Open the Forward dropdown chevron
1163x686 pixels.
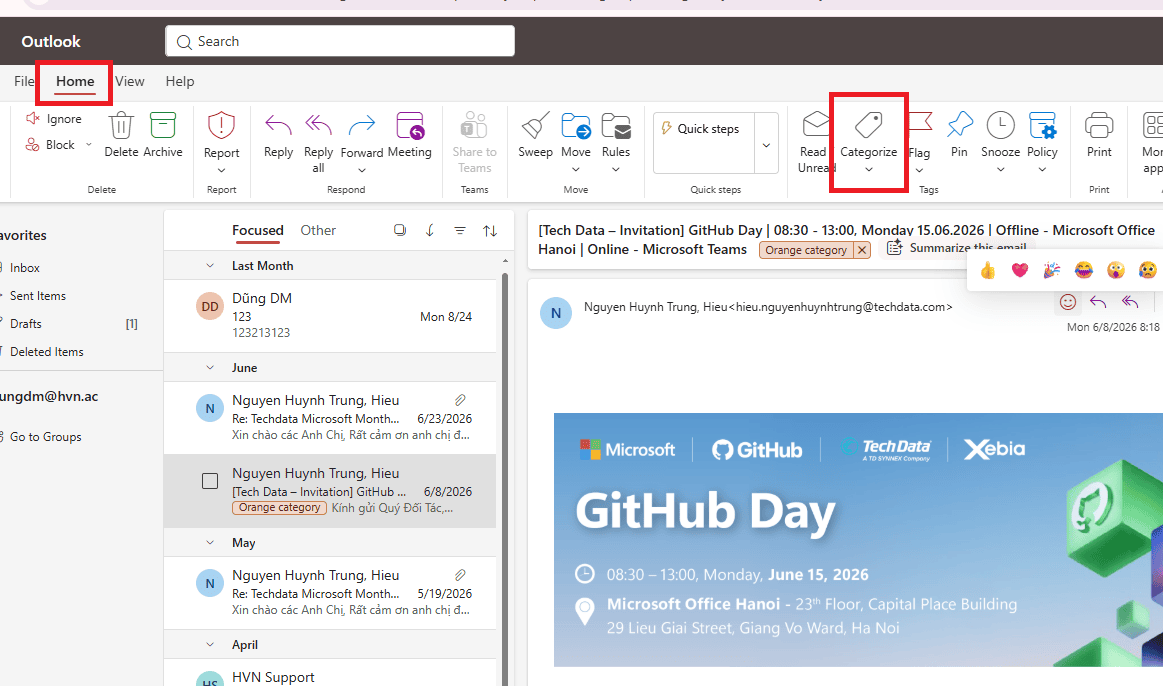pos(362,171)
